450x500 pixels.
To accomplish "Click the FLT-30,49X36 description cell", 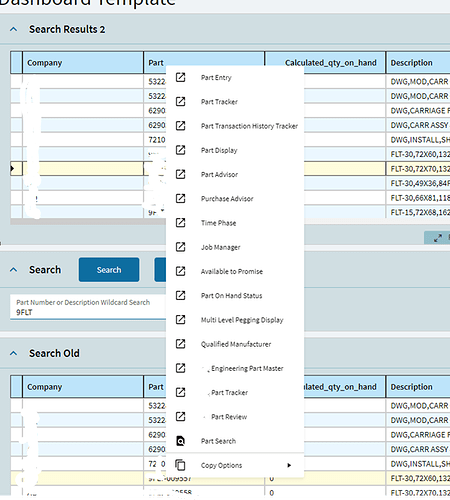I will (418, 184).
